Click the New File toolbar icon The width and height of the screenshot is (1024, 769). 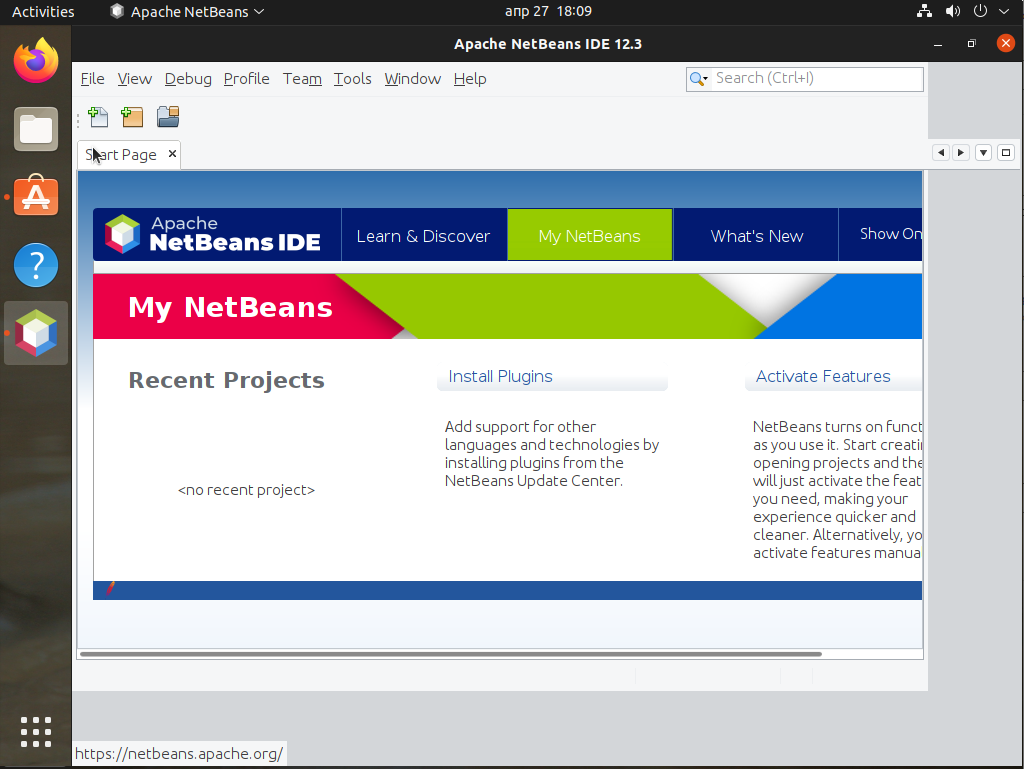pyautogui.click(x=98, y=117)
